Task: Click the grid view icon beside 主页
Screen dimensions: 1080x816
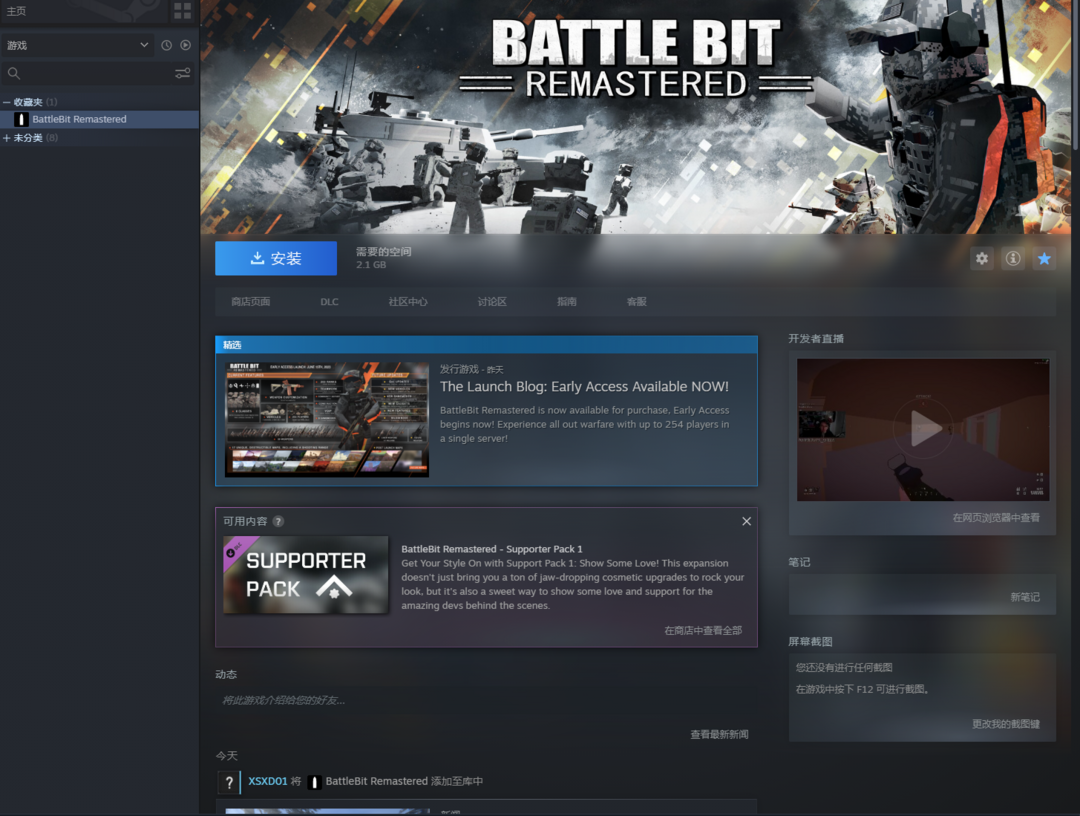Action: (x=182, y=11)
